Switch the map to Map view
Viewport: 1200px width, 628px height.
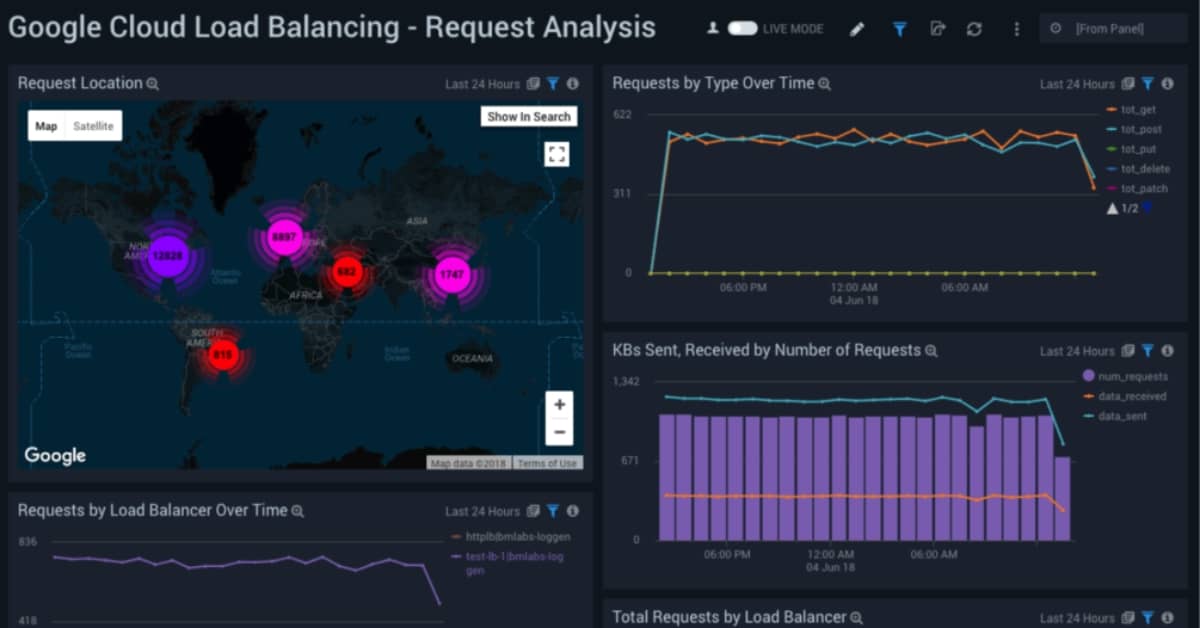pyautogui.click(x=46, y=126)
